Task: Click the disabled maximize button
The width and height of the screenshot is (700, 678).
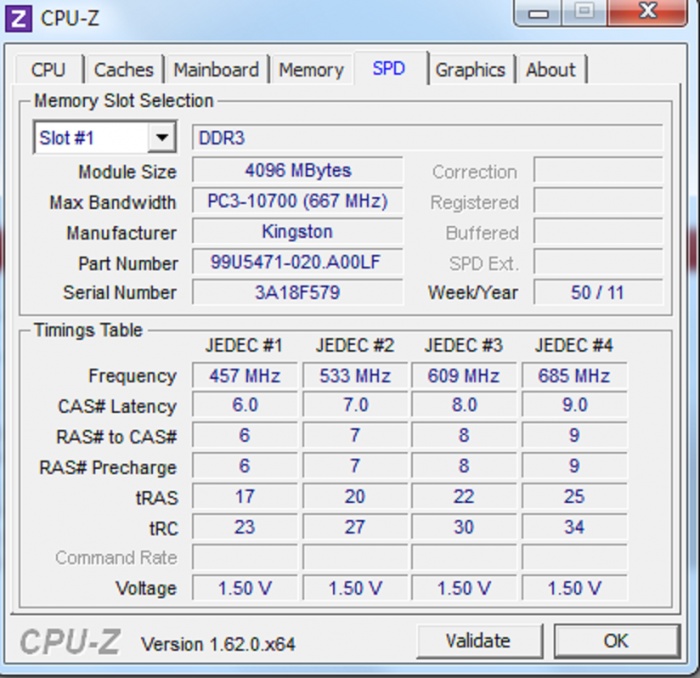Action: (x=584, y=12)
